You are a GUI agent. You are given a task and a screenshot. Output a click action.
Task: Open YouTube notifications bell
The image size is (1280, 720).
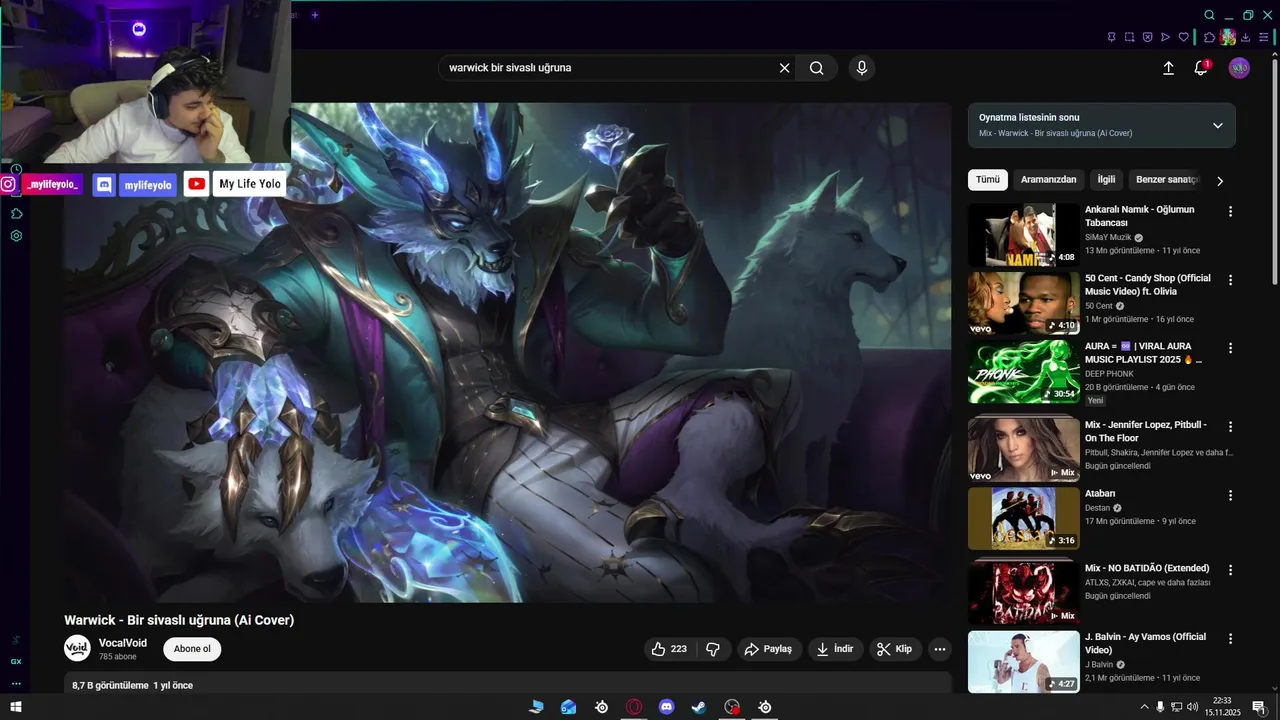(1201, 68)
